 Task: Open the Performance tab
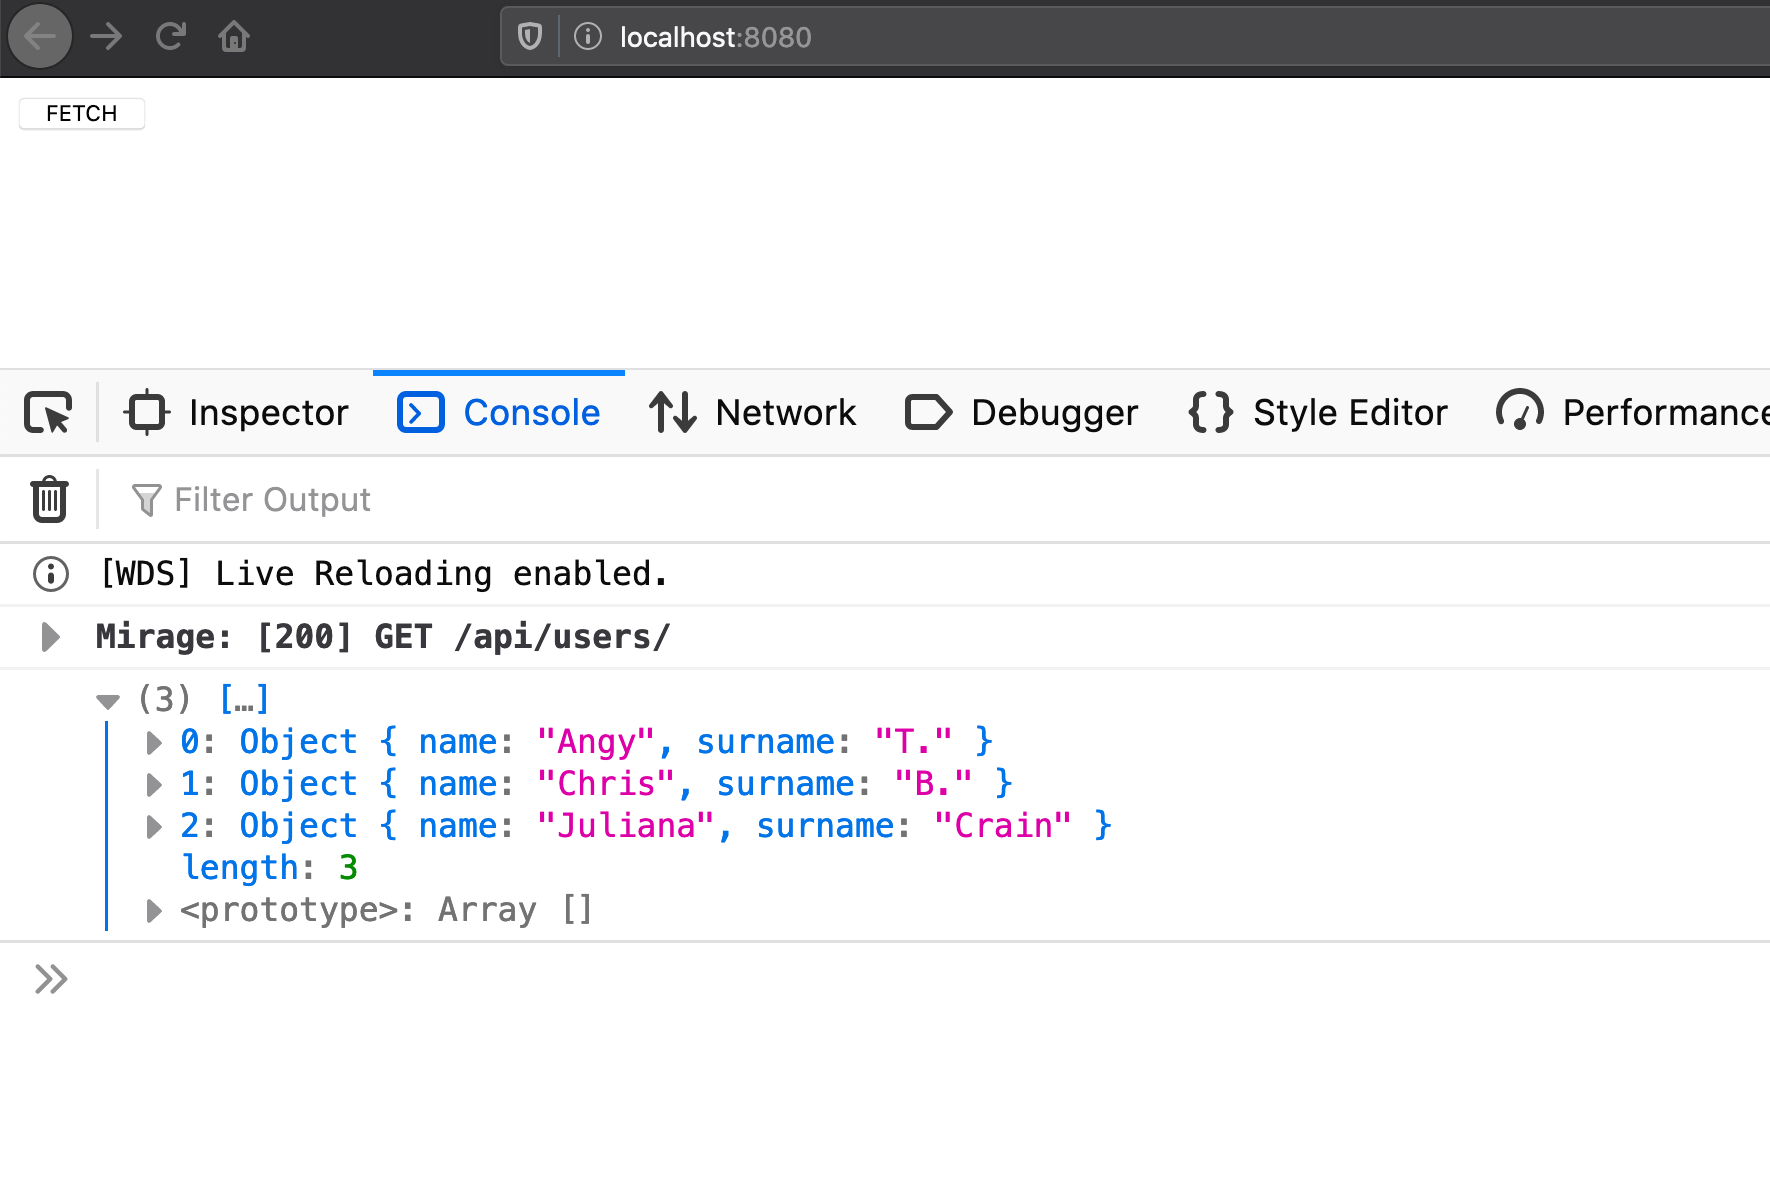coord(1632,412)
